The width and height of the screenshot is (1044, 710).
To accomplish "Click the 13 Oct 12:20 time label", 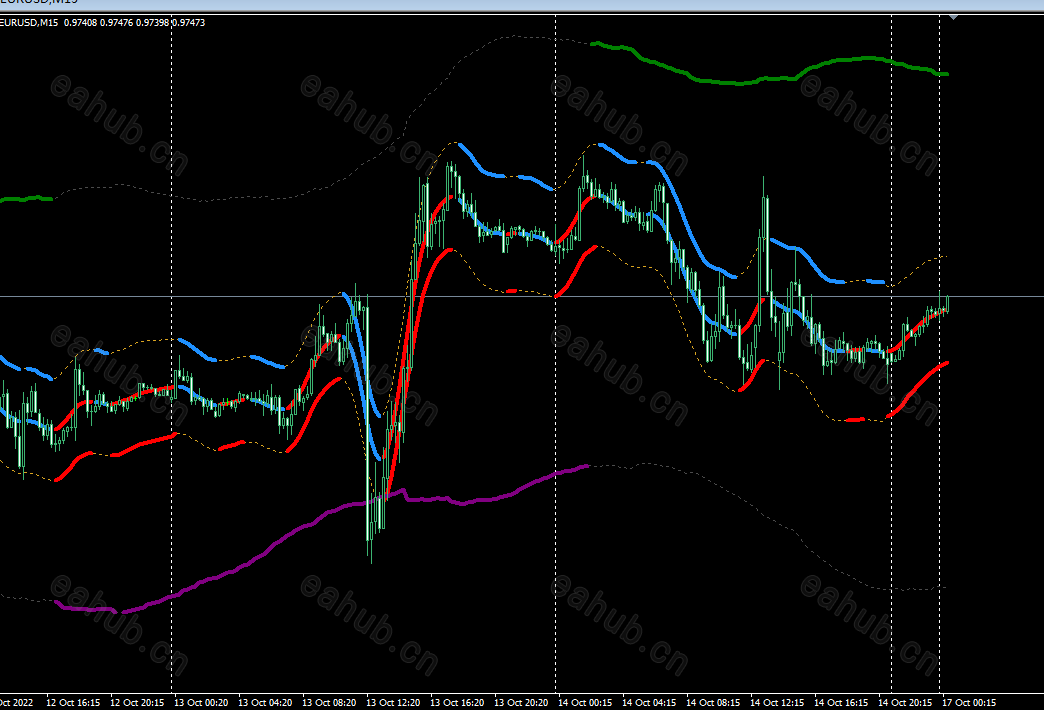I will pyautogui.click(x=393, y=703).
